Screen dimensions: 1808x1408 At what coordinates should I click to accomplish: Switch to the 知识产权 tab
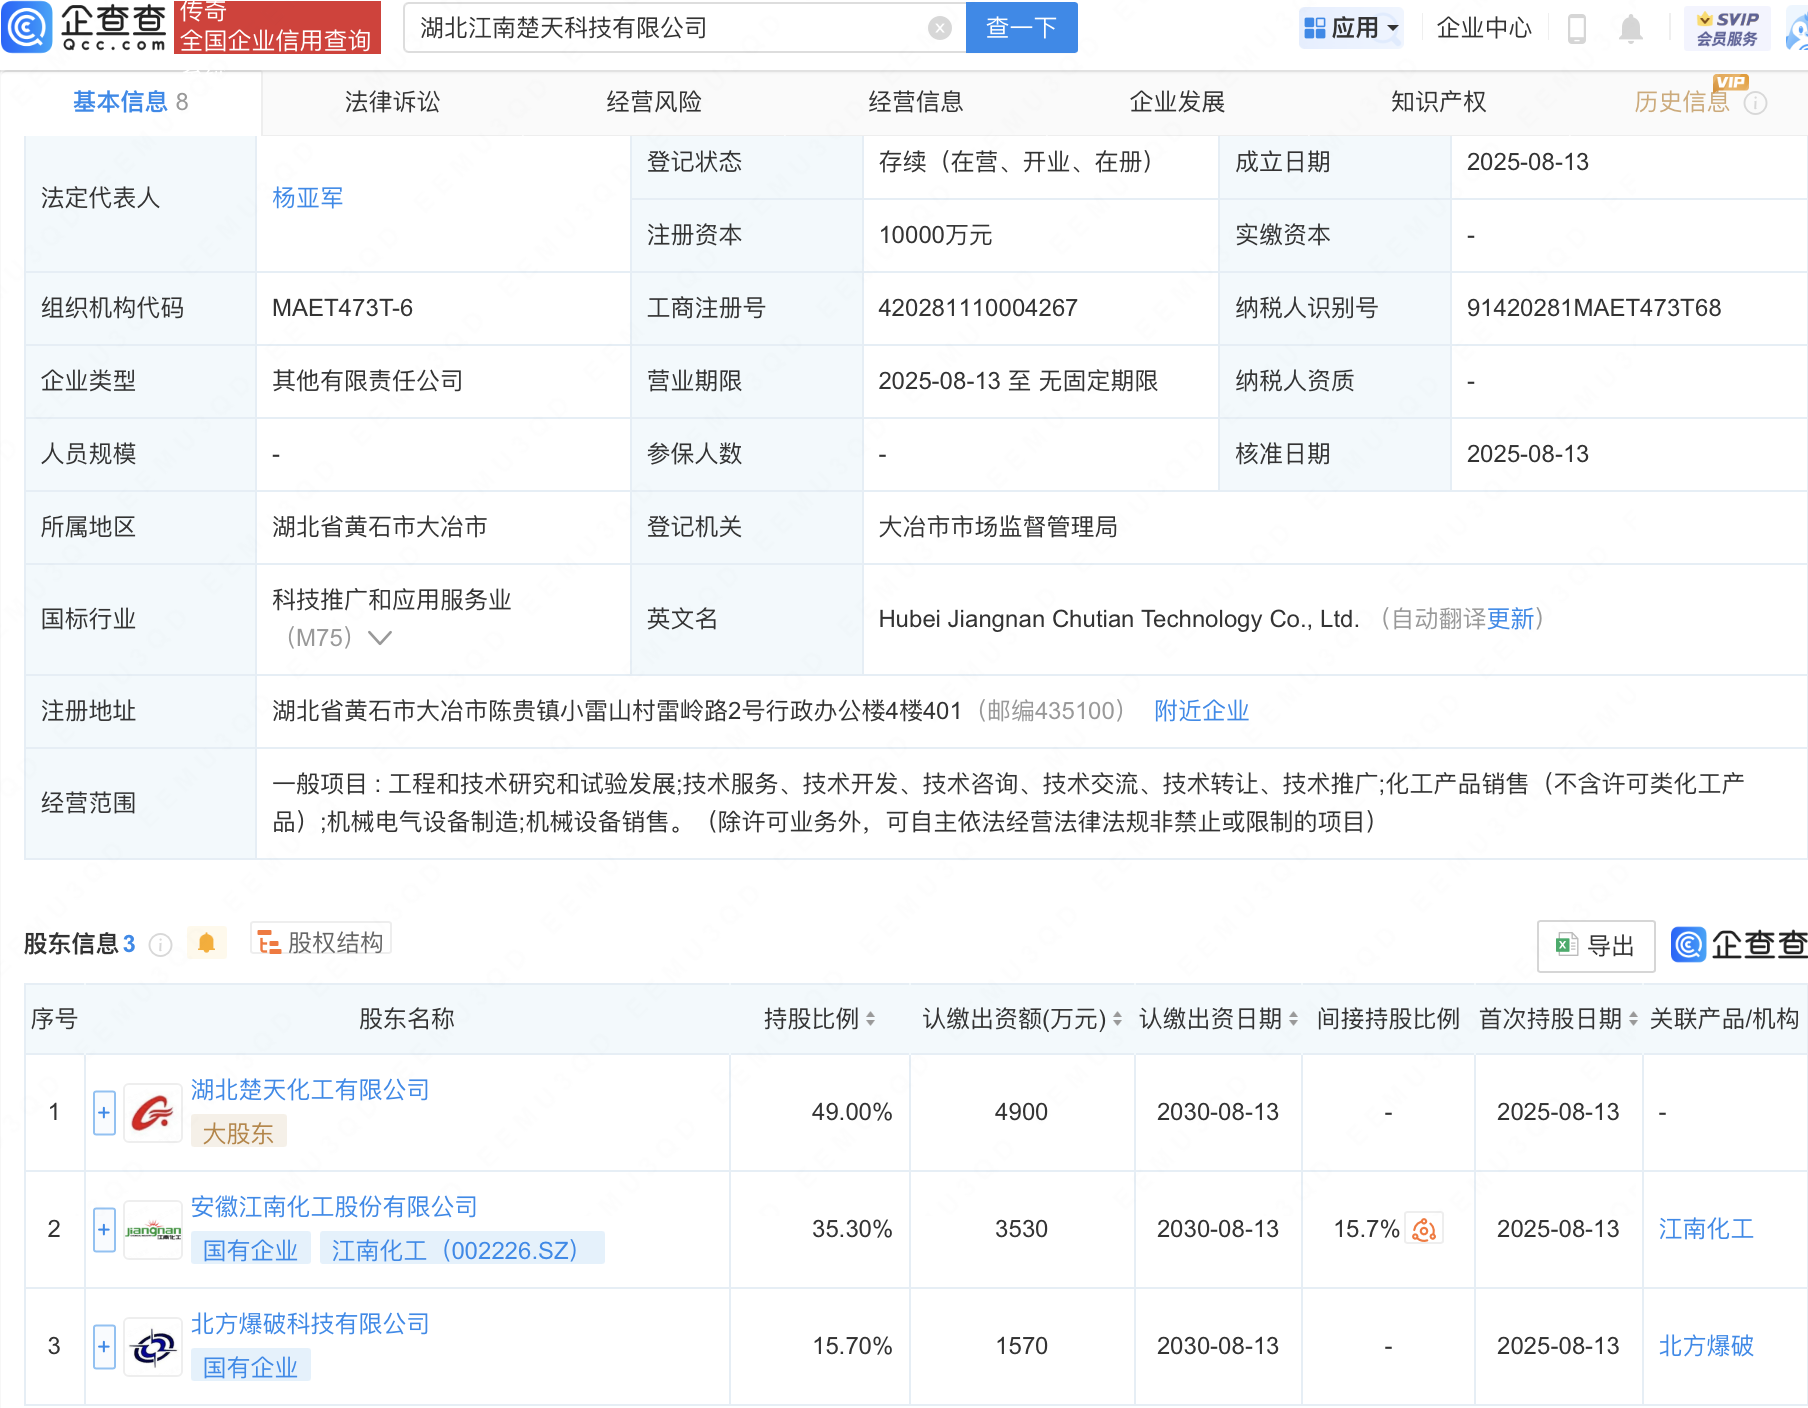tap(1439, 102)
